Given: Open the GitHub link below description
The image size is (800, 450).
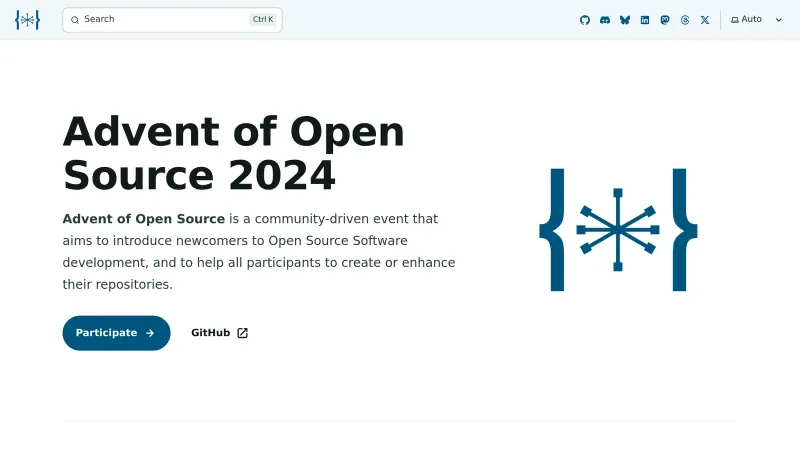Looking at the screenshot, I should click(211, 333).
